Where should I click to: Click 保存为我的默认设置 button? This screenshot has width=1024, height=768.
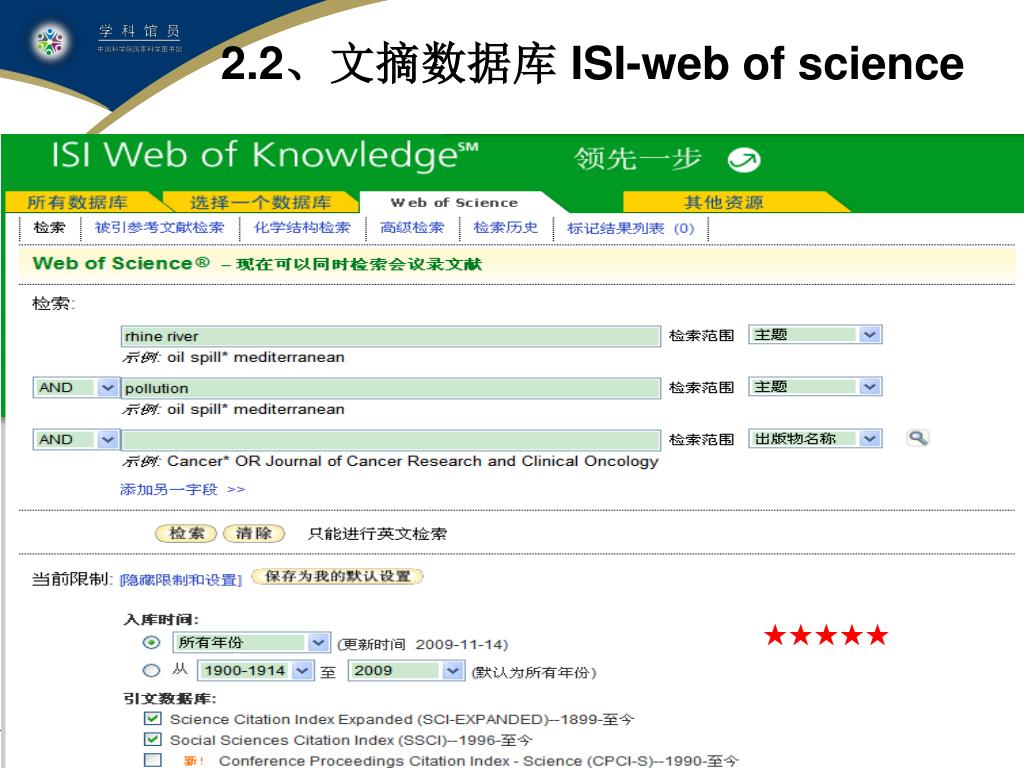pos(338,576)
